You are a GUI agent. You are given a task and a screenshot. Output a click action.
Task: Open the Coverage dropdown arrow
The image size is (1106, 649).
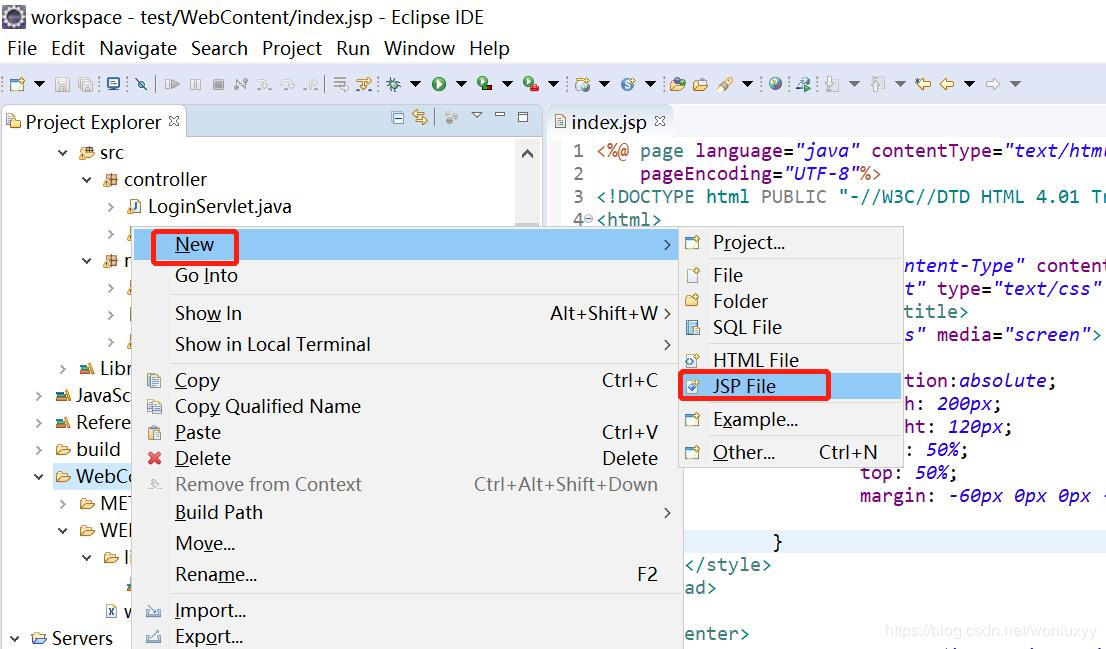pos(507,84)
